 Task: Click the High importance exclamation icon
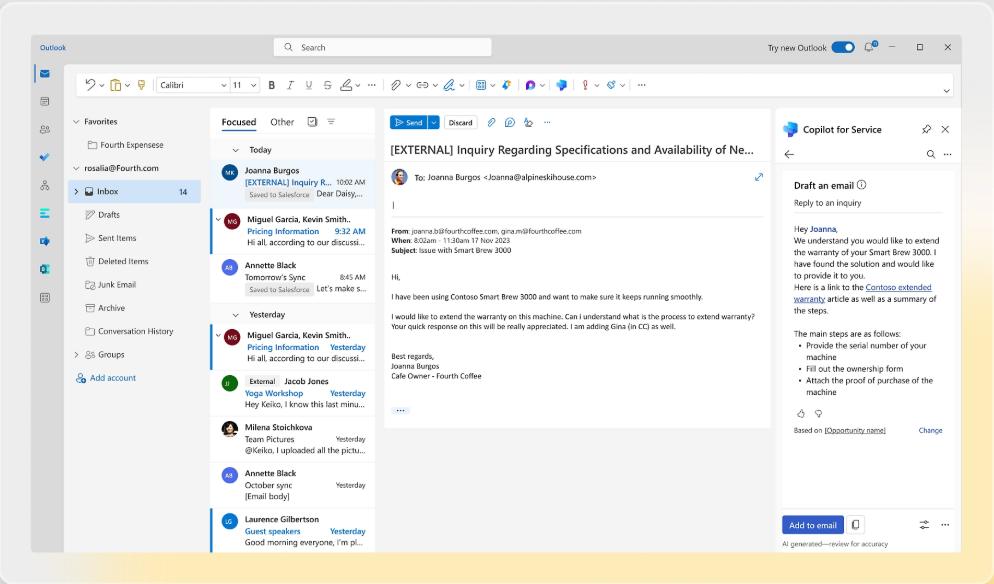point(585,85)
